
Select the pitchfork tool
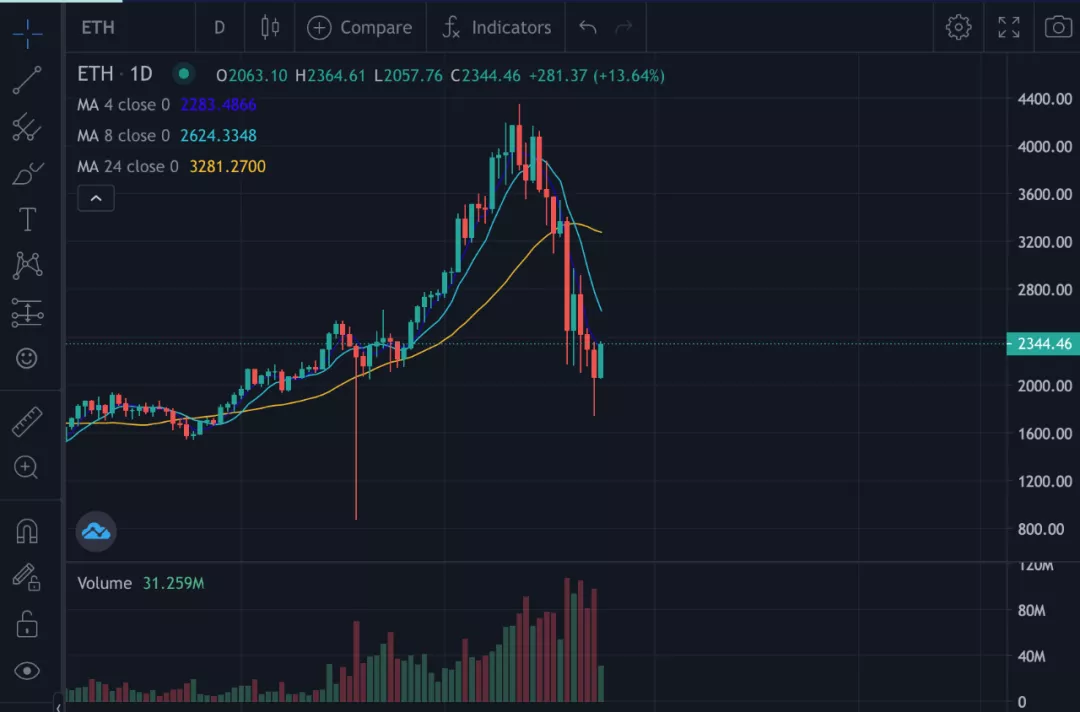tap(27, 127)
